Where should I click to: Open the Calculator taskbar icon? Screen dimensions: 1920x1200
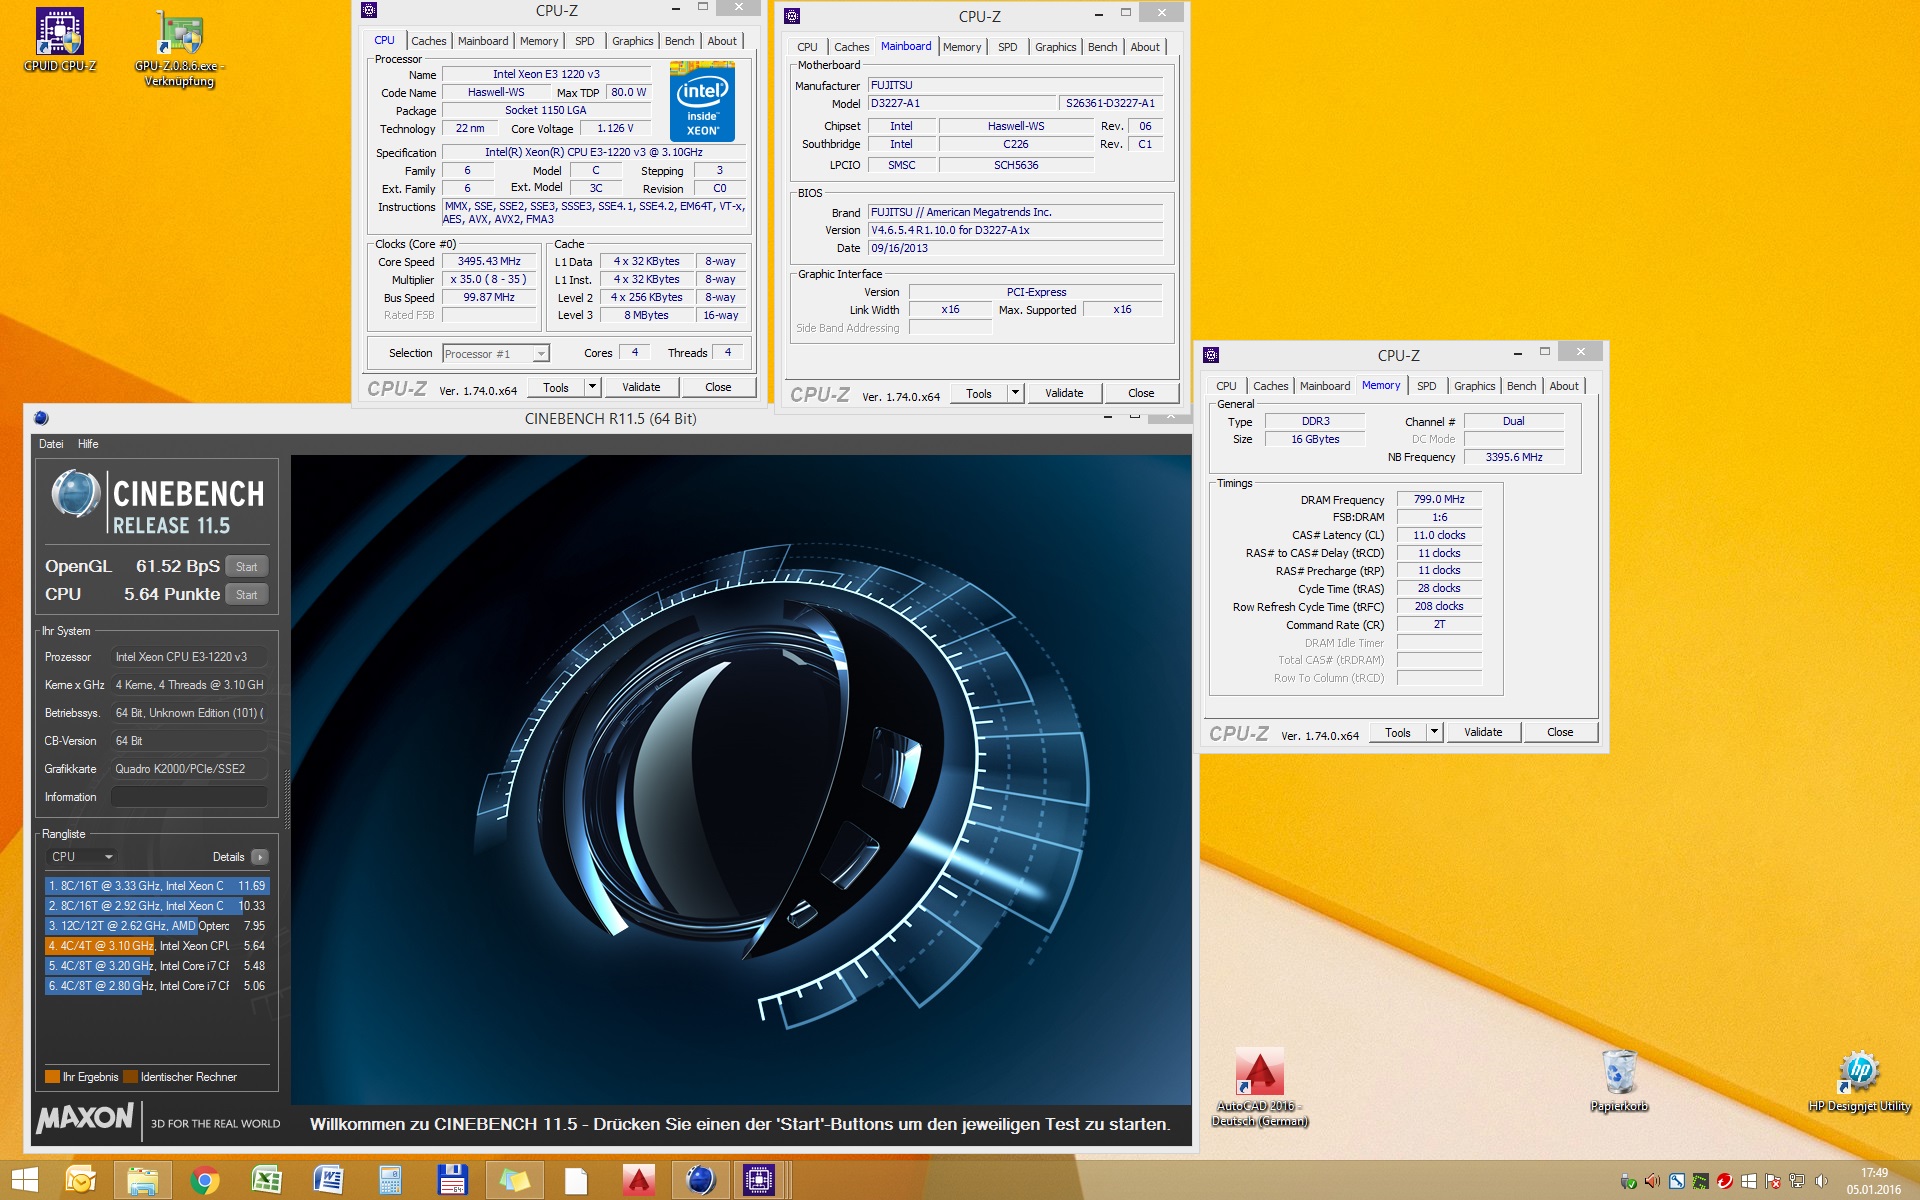[x=390, y=1180]
